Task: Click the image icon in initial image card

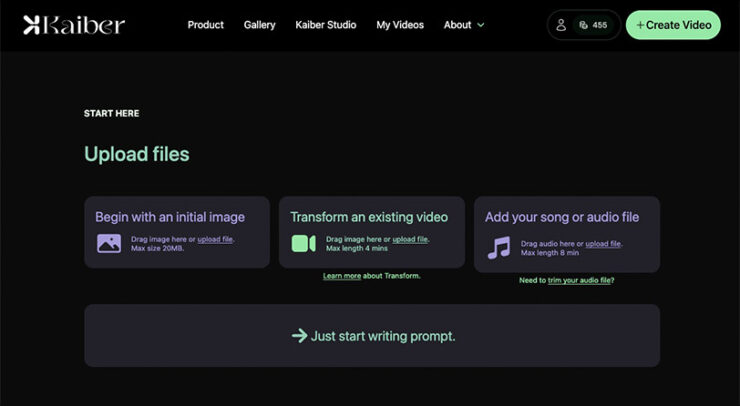Action: click(109, 243)
